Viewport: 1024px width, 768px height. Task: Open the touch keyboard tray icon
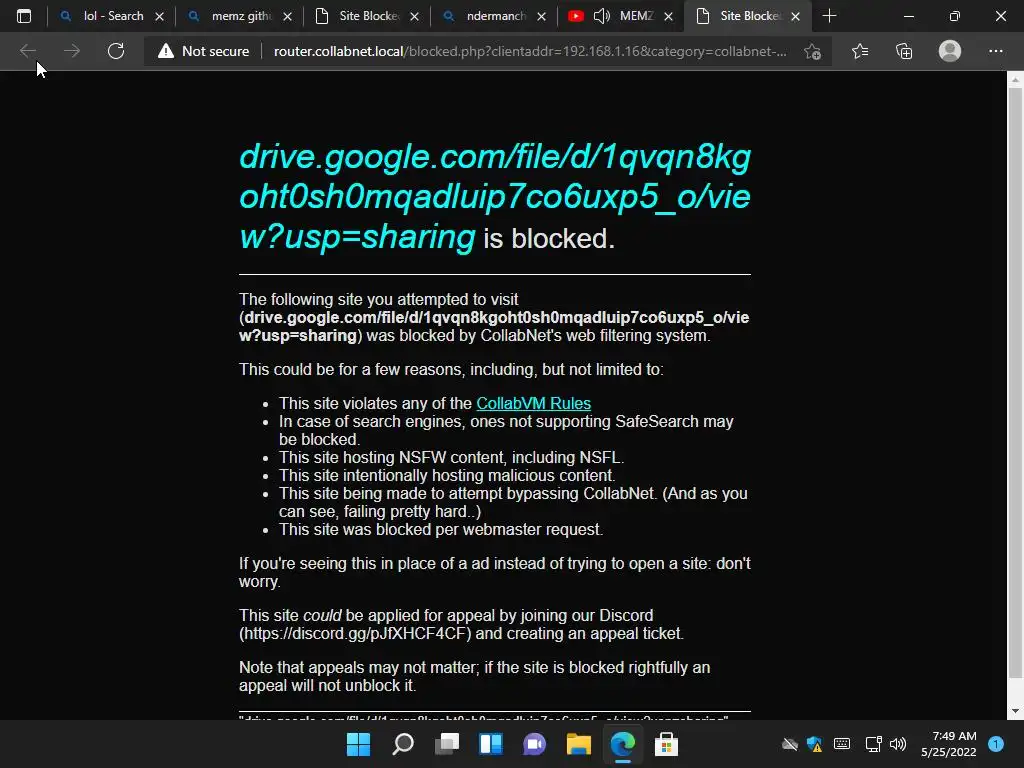point(842,744)
